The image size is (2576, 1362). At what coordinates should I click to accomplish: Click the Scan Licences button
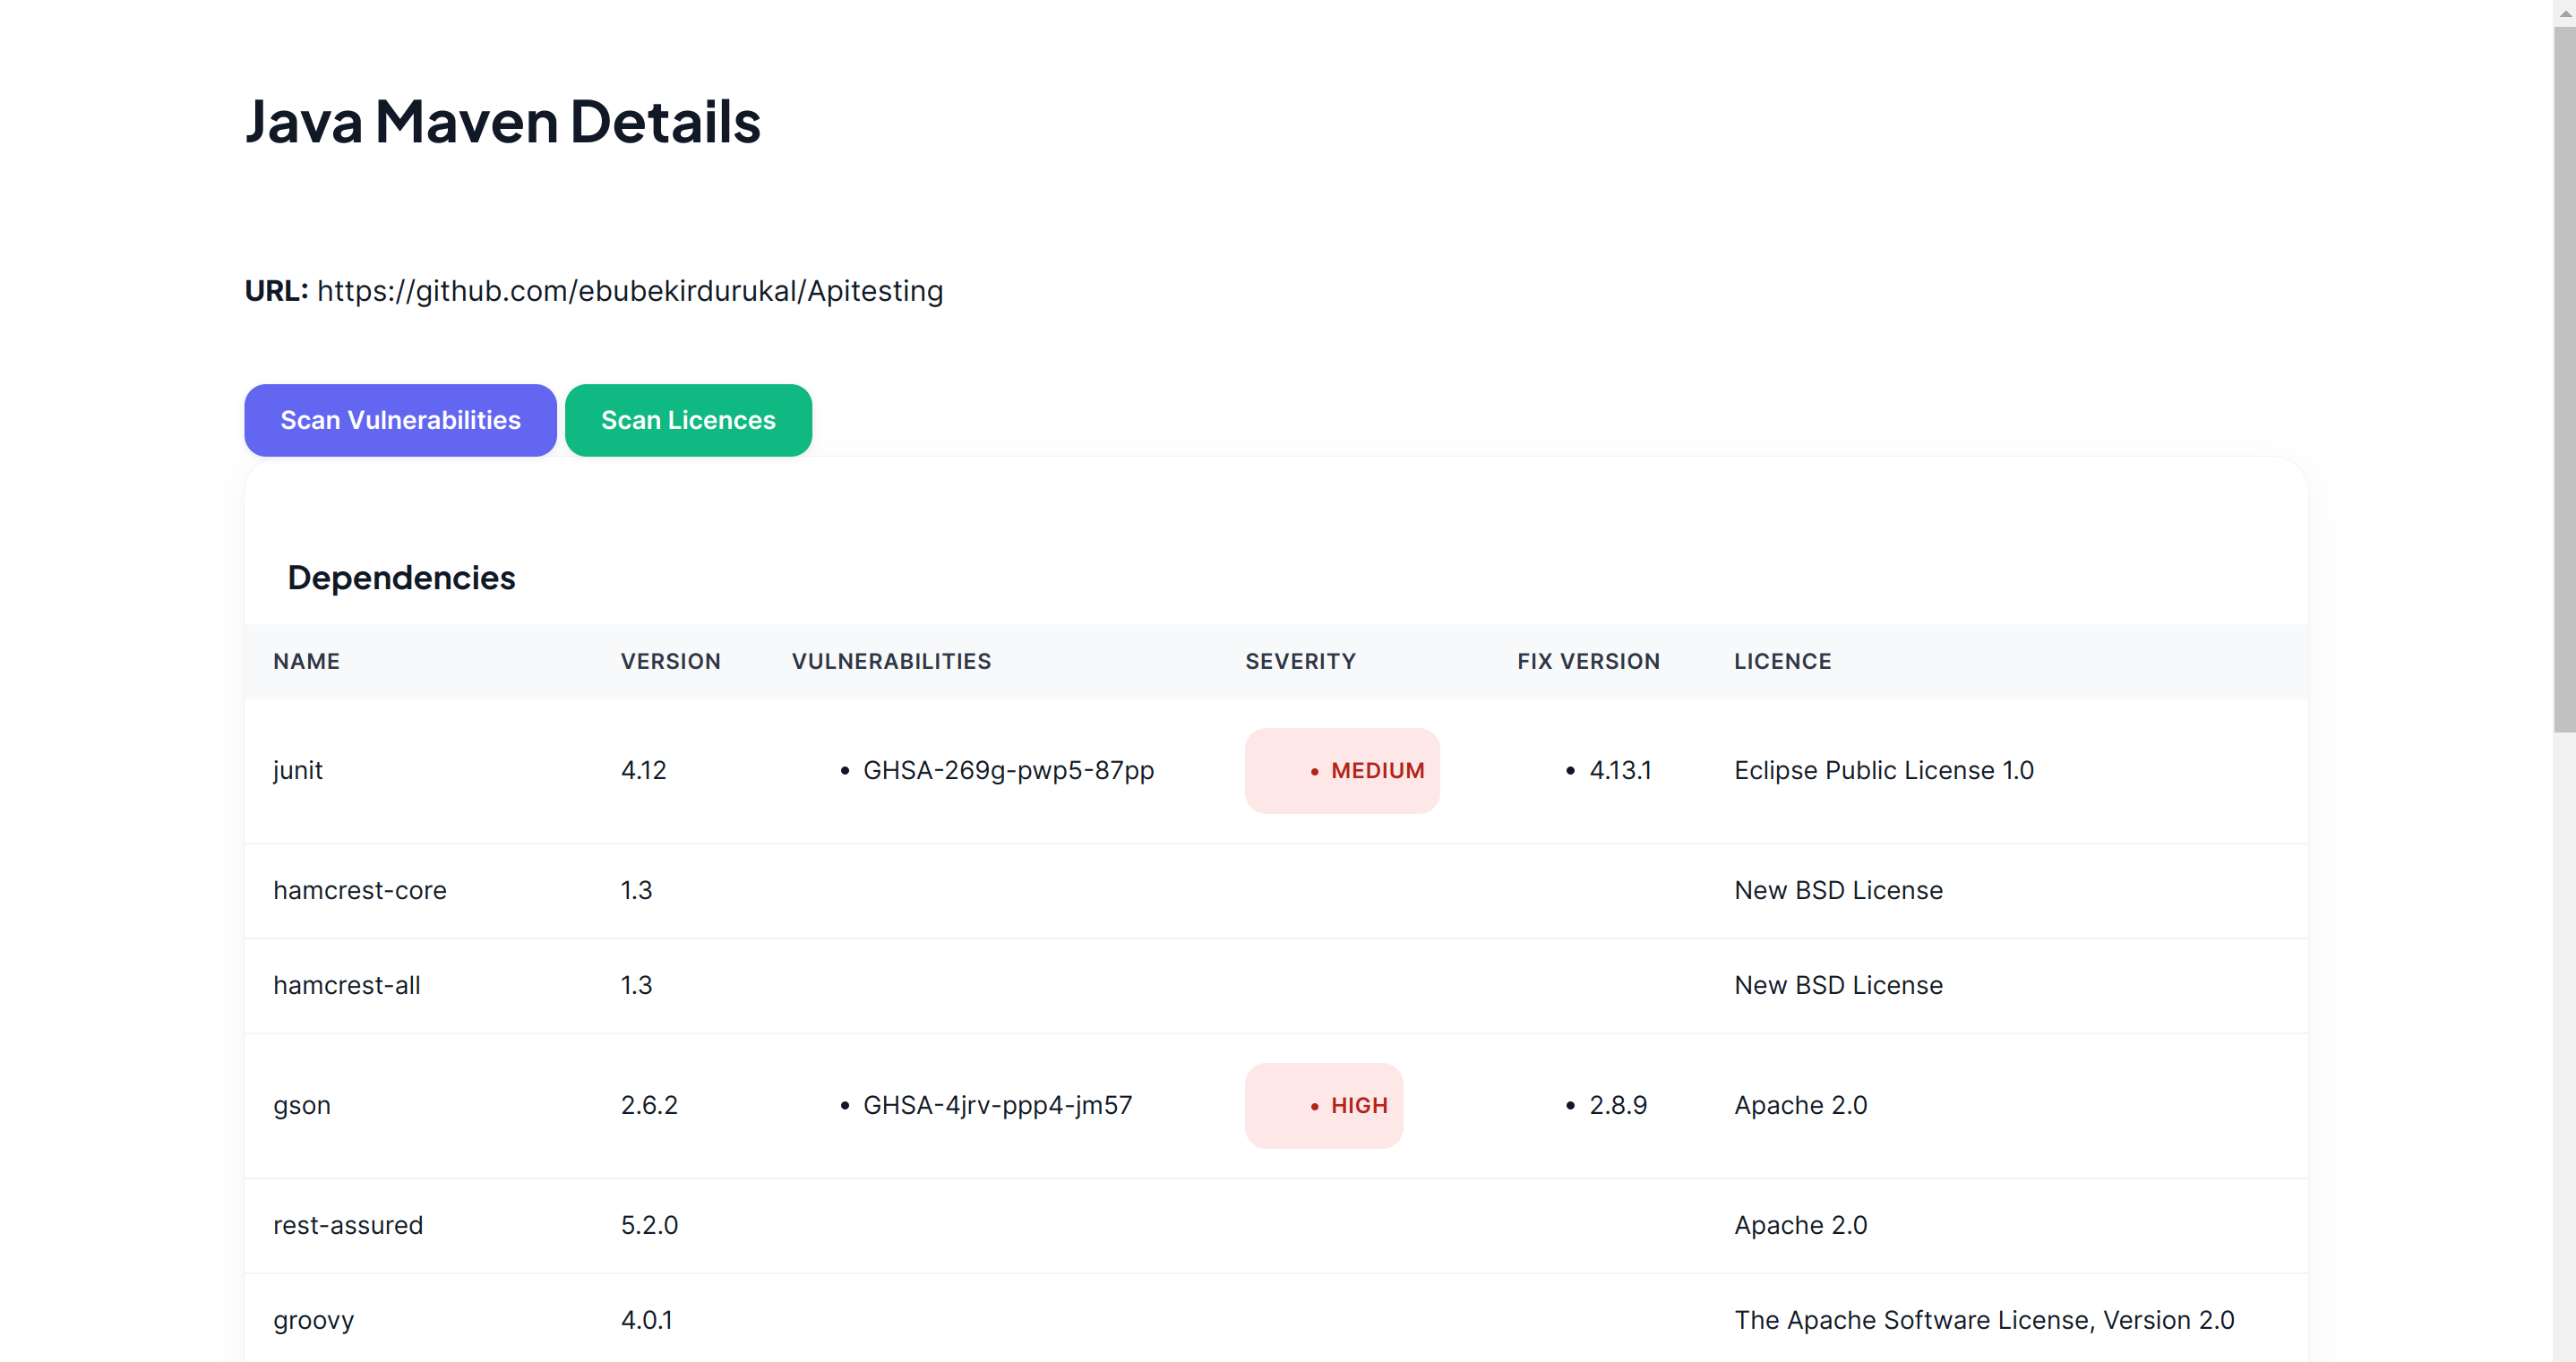coord(688,420)
